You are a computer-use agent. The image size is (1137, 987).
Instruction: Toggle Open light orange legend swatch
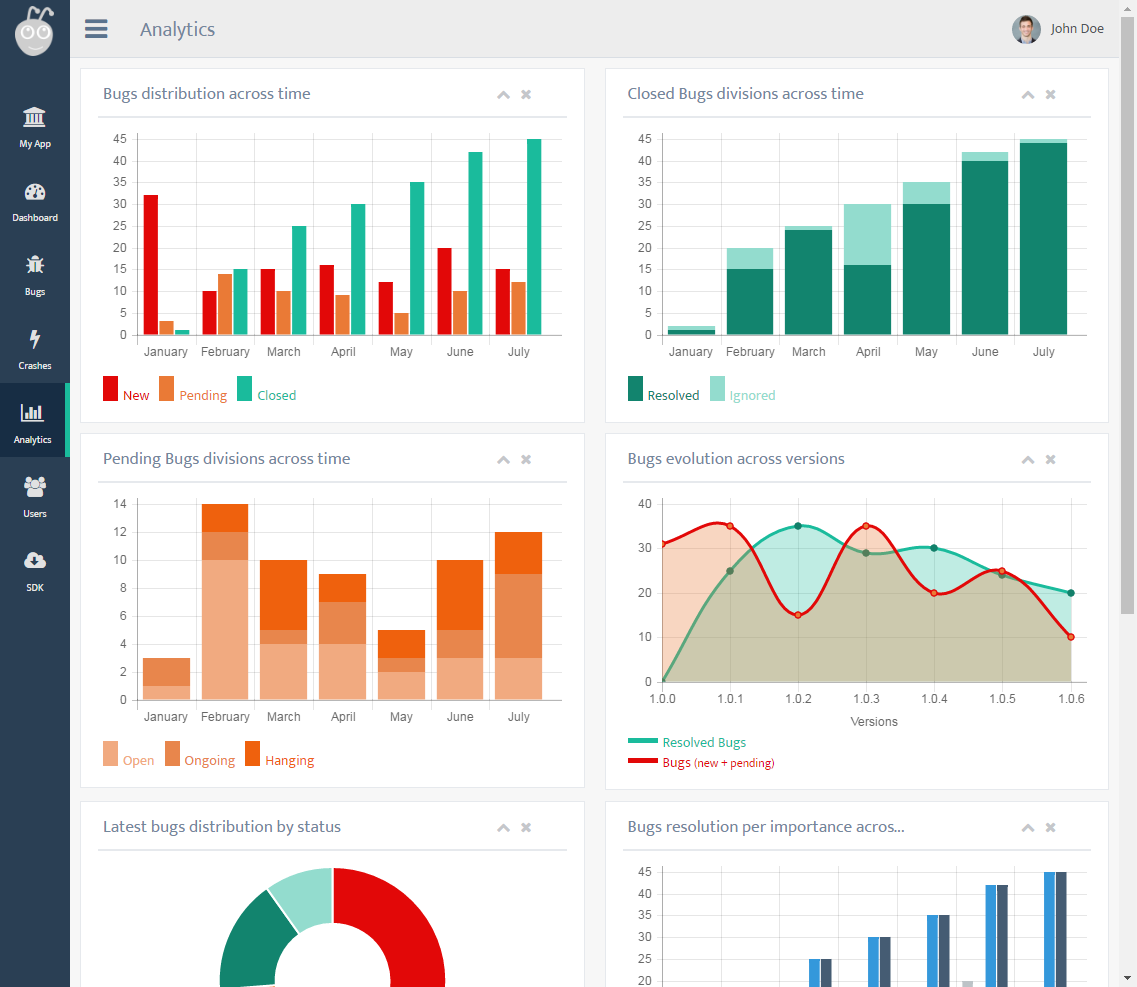point(110,753)
